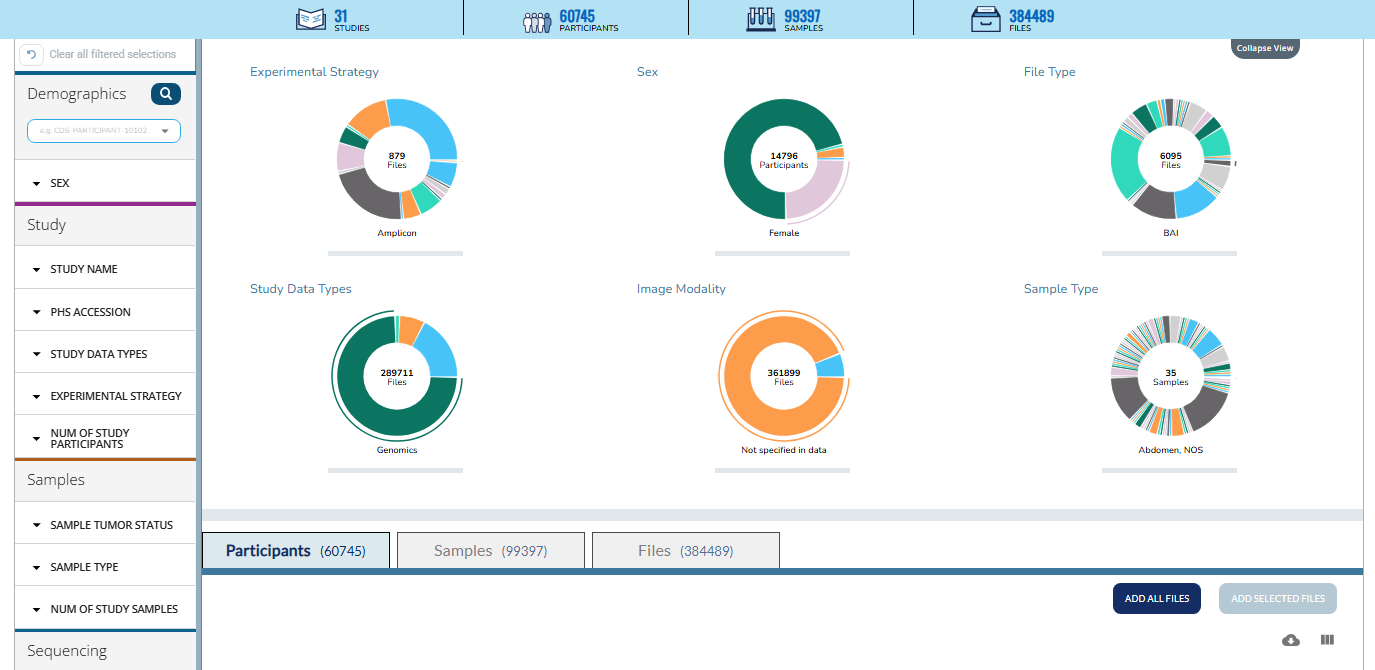
Task: Click the Study Data Types chart title
Action: [301, 289]
